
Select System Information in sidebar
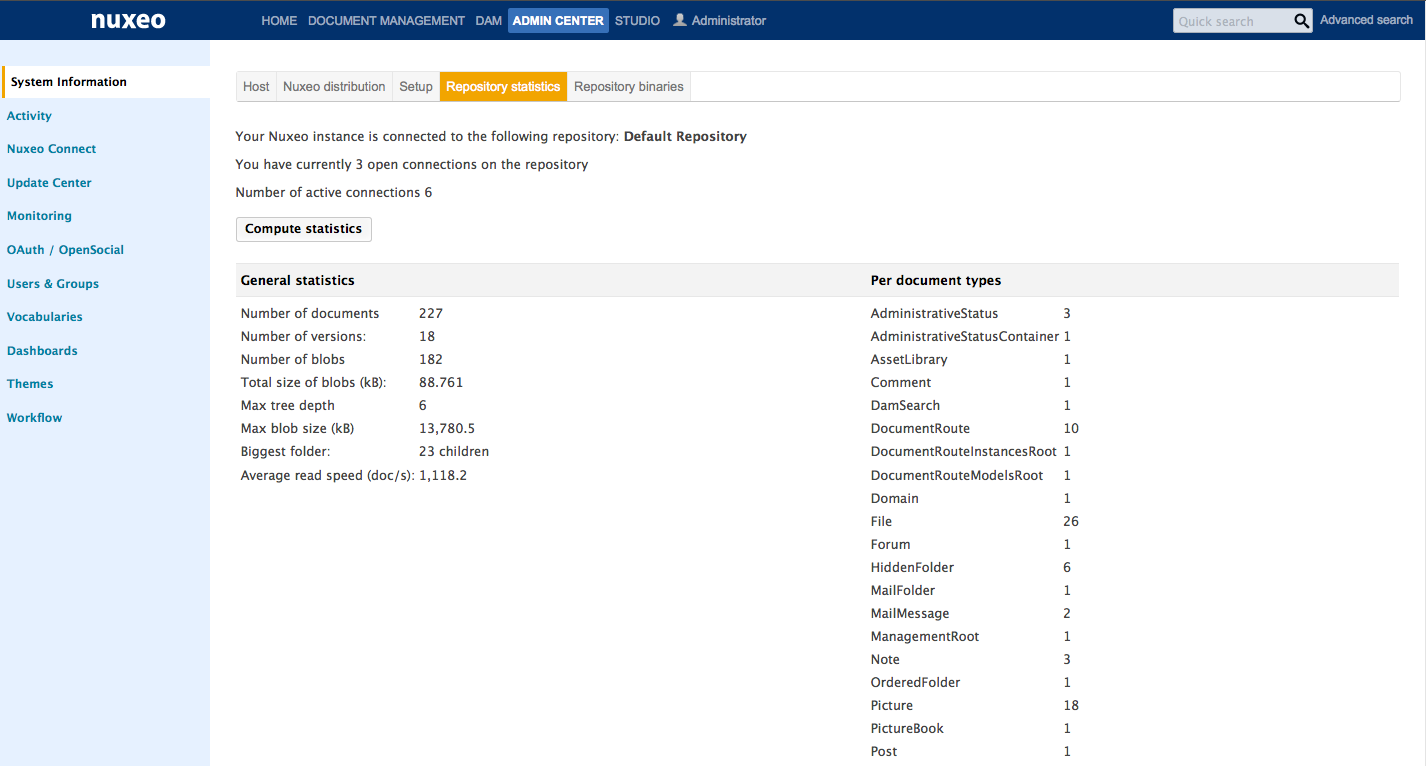click(69, 82)
